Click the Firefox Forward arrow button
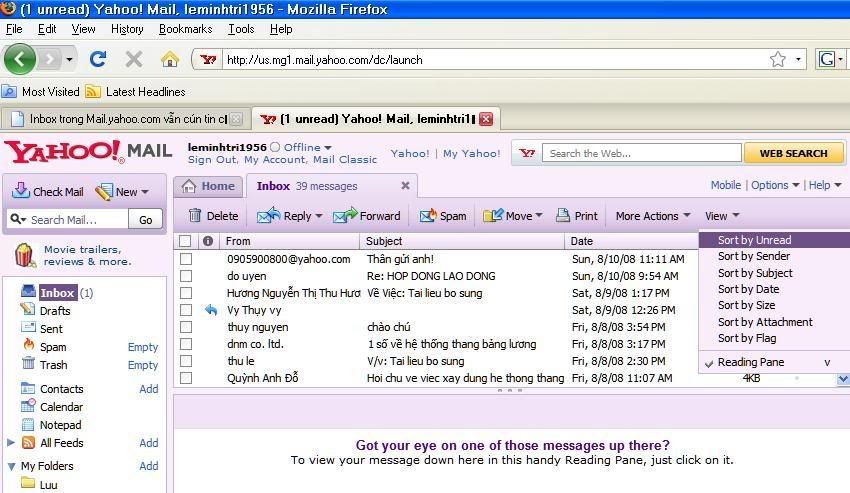 tap(50, 59)
